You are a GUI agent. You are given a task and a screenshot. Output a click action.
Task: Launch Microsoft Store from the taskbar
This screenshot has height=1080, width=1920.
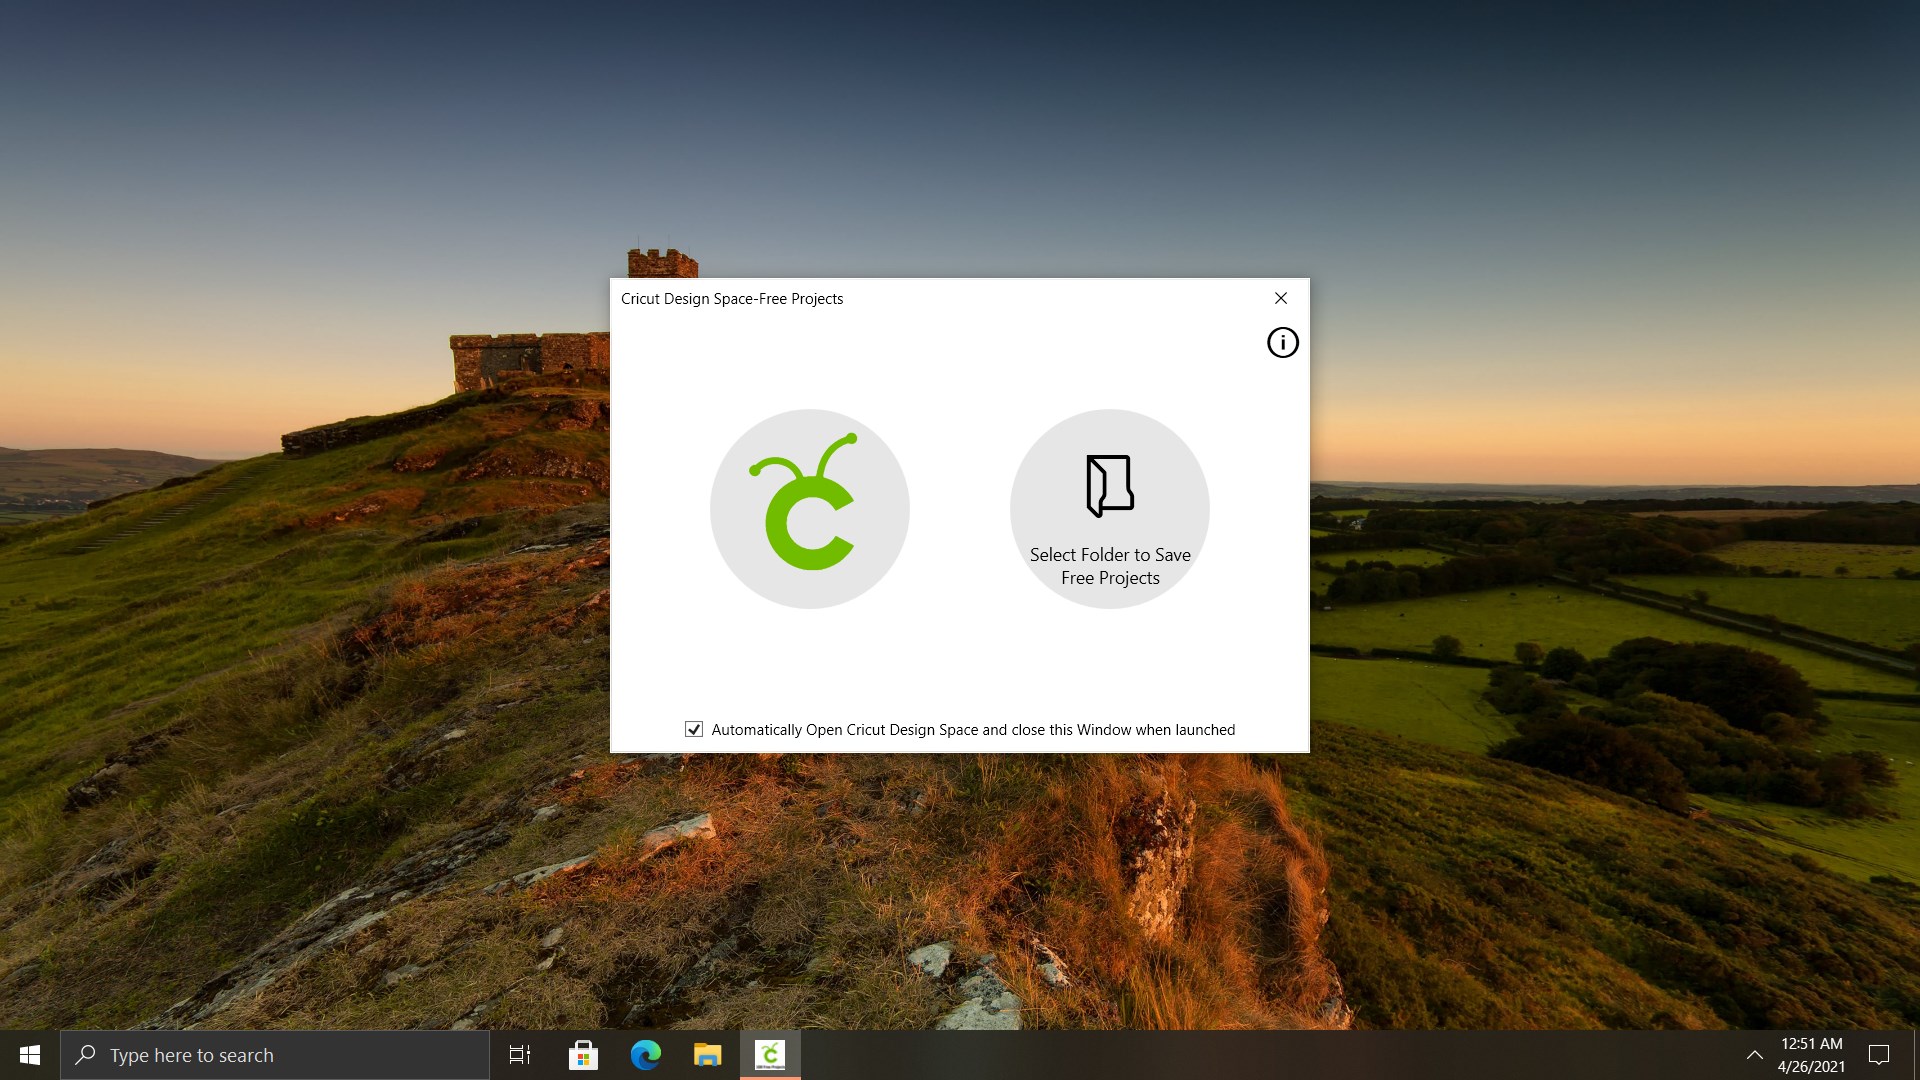click(x=583, y=1055)
